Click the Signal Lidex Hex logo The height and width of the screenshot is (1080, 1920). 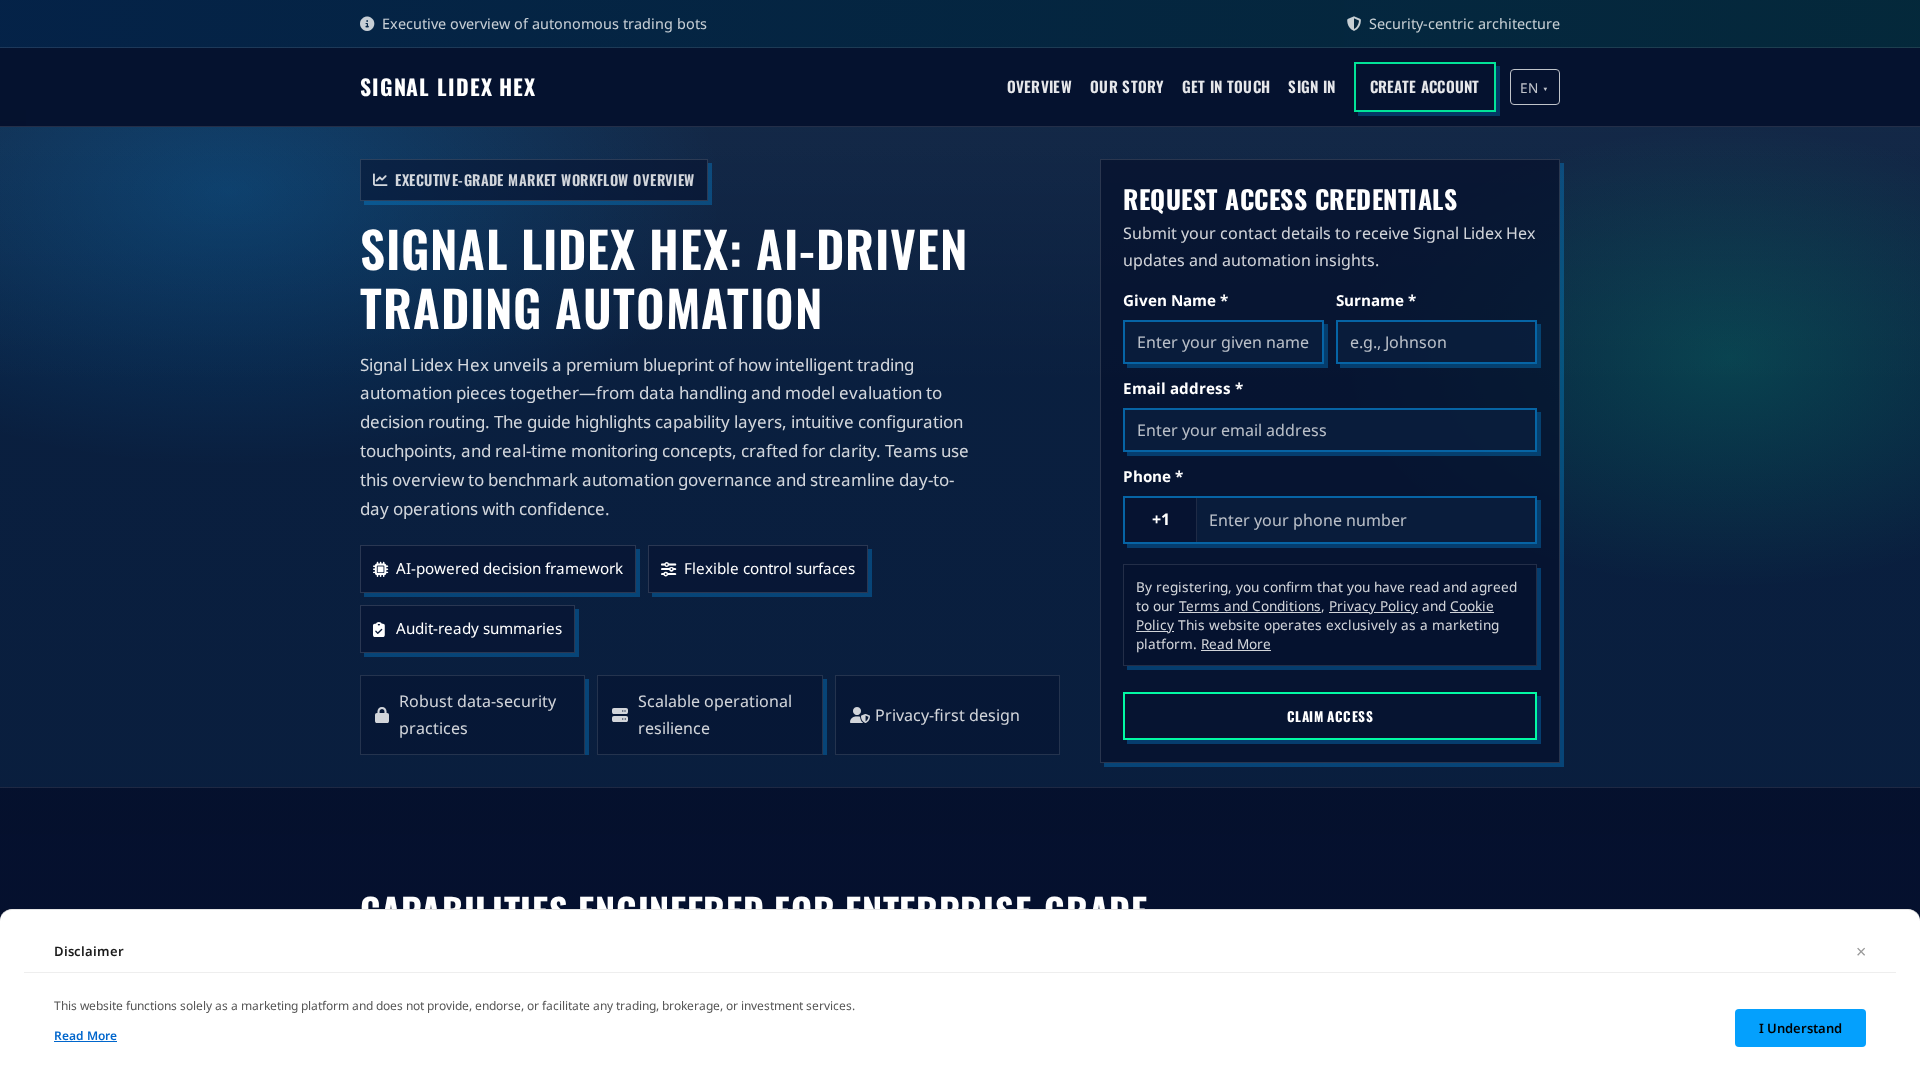[x=448, y=87]
